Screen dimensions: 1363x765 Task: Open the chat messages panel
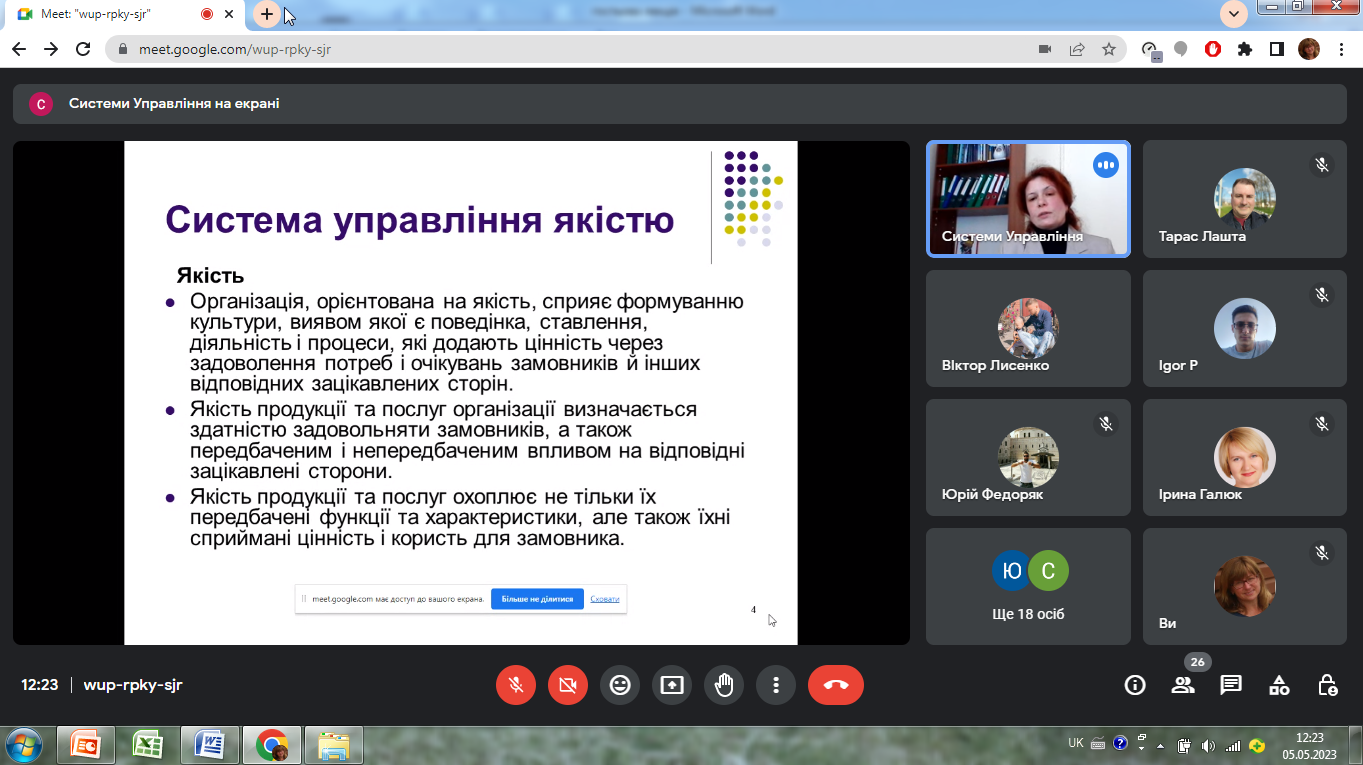(x=1231, y=685)
